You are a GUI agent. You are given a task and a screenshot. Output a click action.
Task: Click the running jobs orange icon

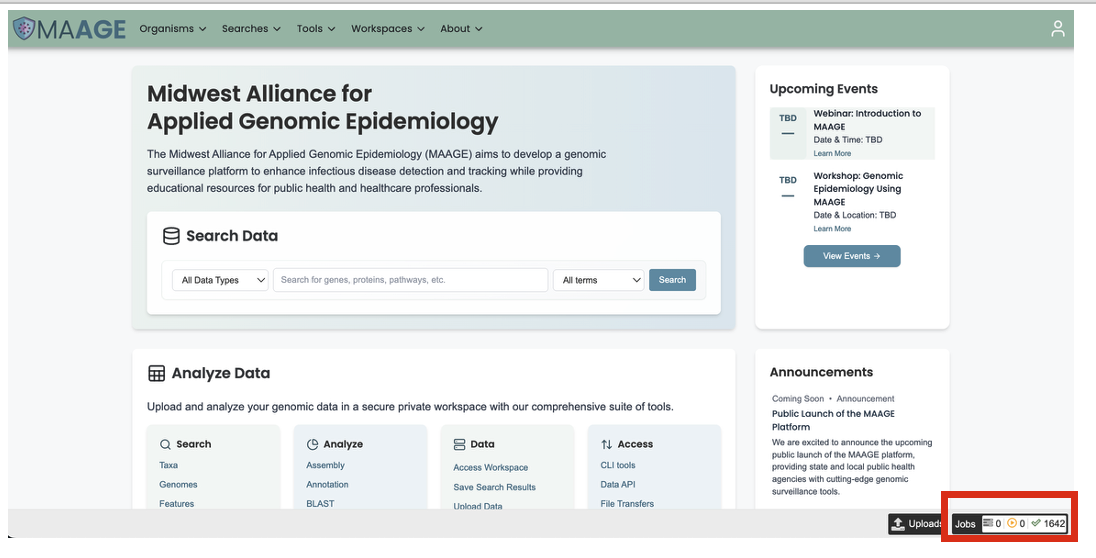pyautogui.click(x=1011, y=523)
